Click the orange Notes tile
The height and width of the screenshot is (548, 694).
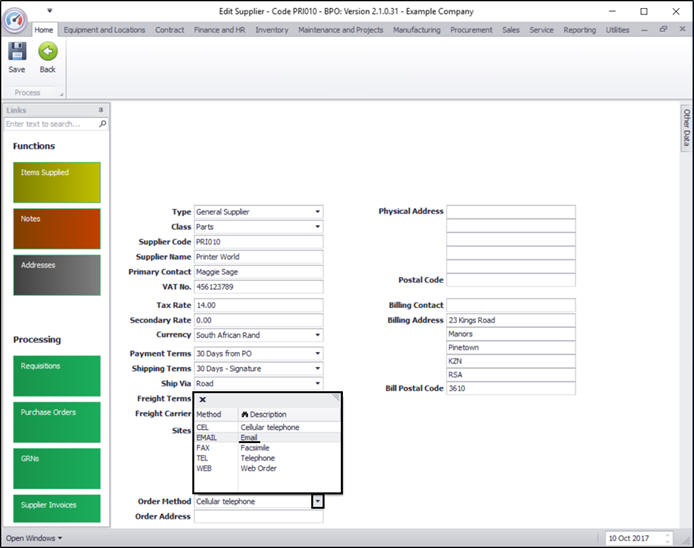point(57,229)
